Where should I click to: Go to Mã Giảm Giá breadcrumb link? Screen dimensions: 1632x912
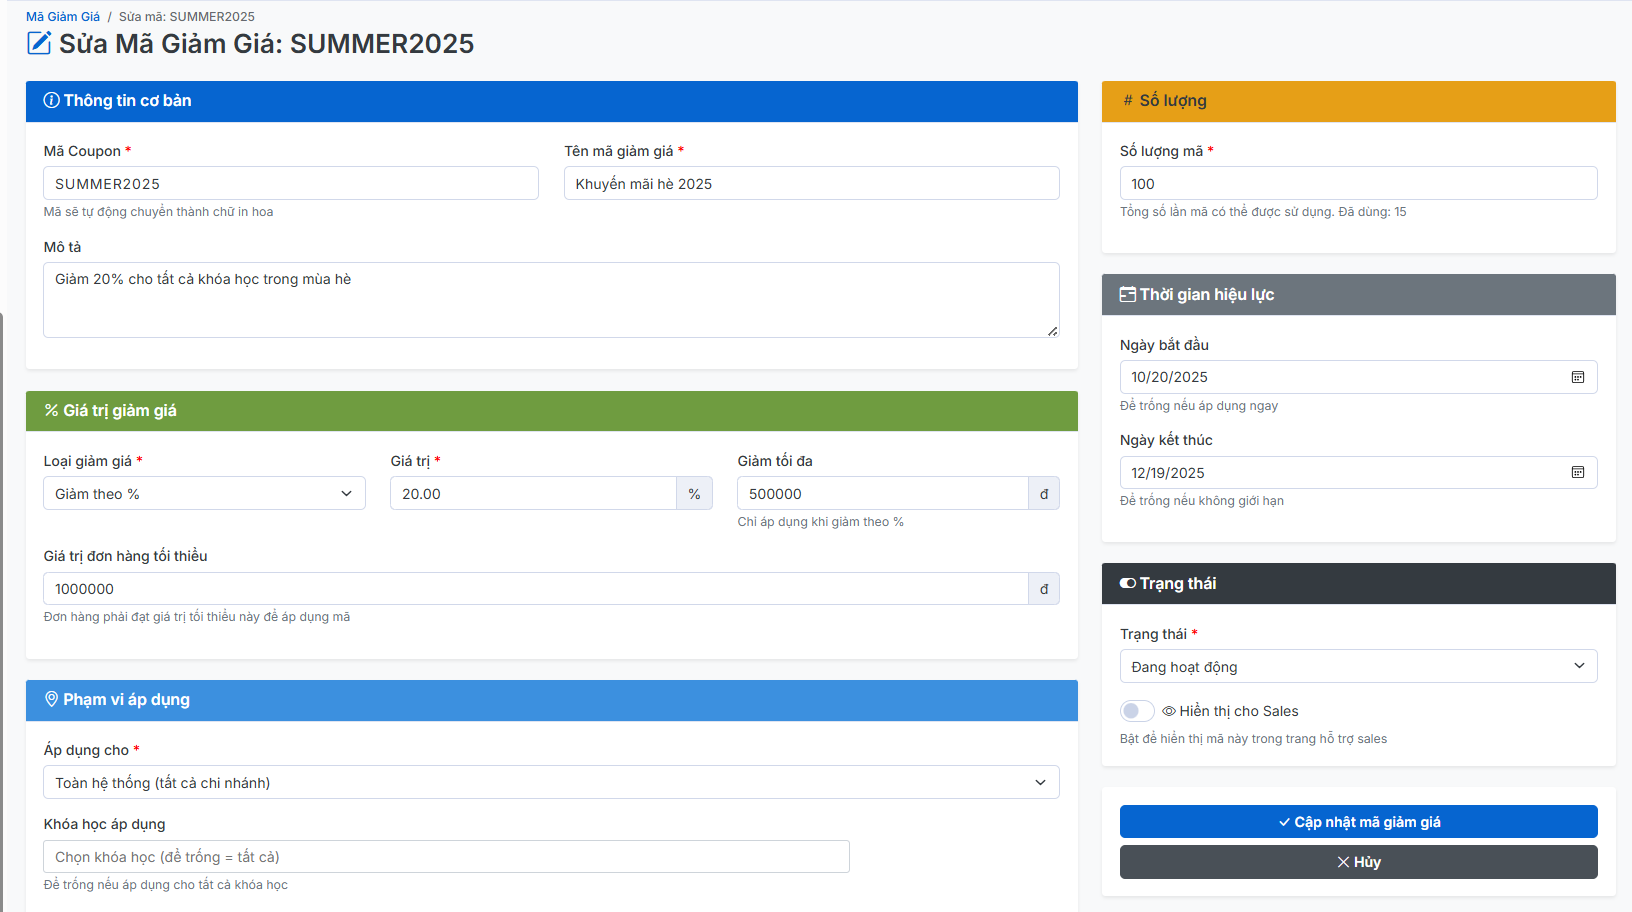(63, 17)
